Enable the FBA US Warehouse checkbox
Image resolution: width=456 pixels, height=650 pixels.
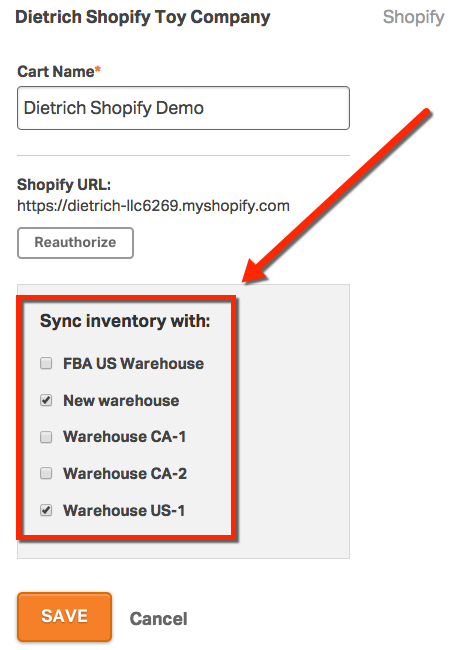click(46, 364)
